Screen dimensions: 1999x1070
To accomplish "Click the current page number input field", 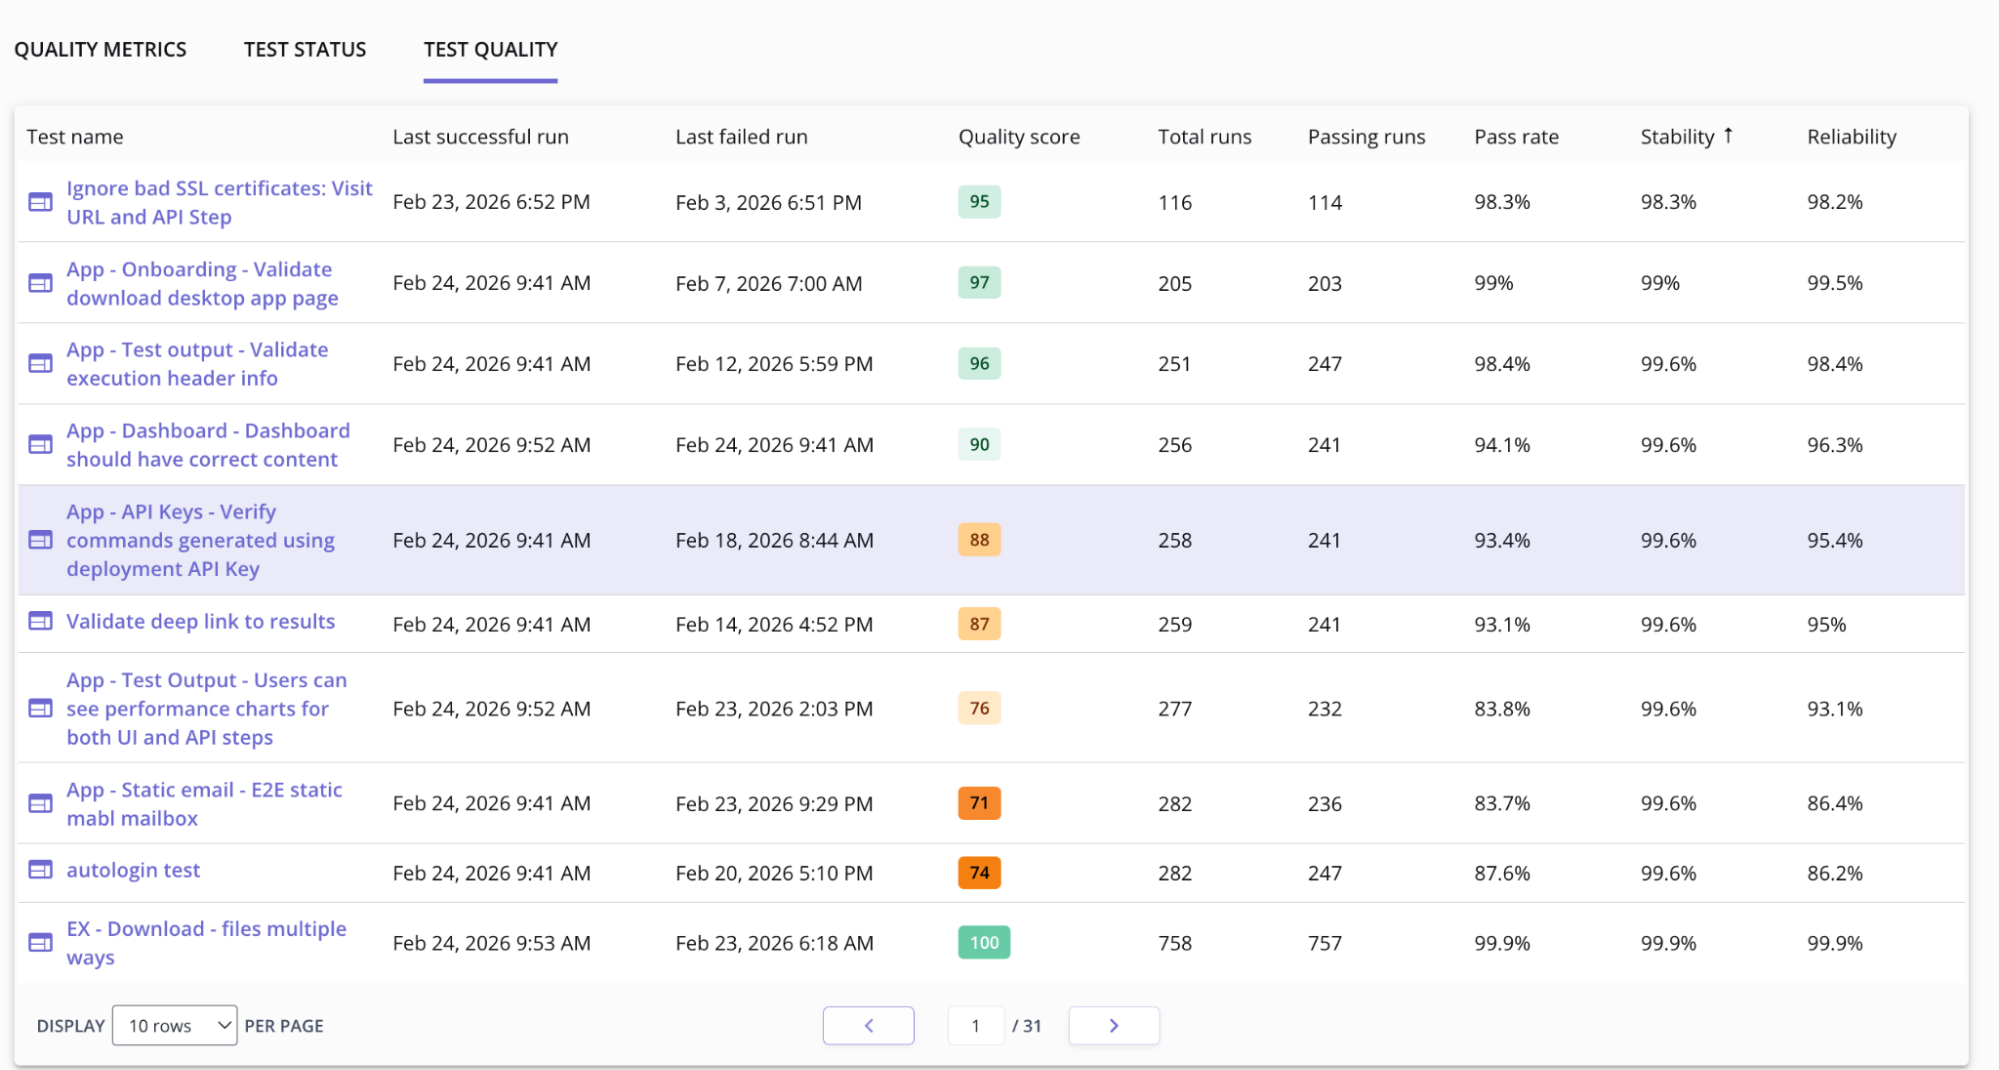I will [x=976, y=1026].
